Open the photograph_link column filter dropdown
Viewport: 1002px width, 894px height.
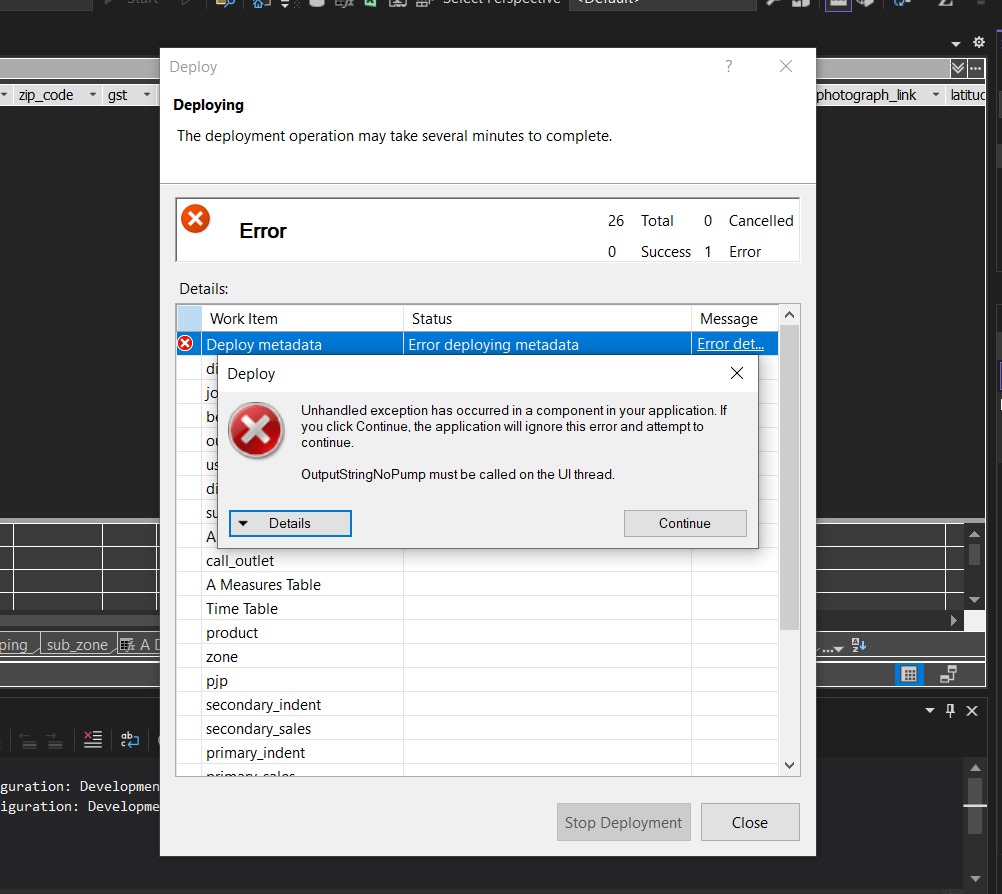tap(936, 95)
